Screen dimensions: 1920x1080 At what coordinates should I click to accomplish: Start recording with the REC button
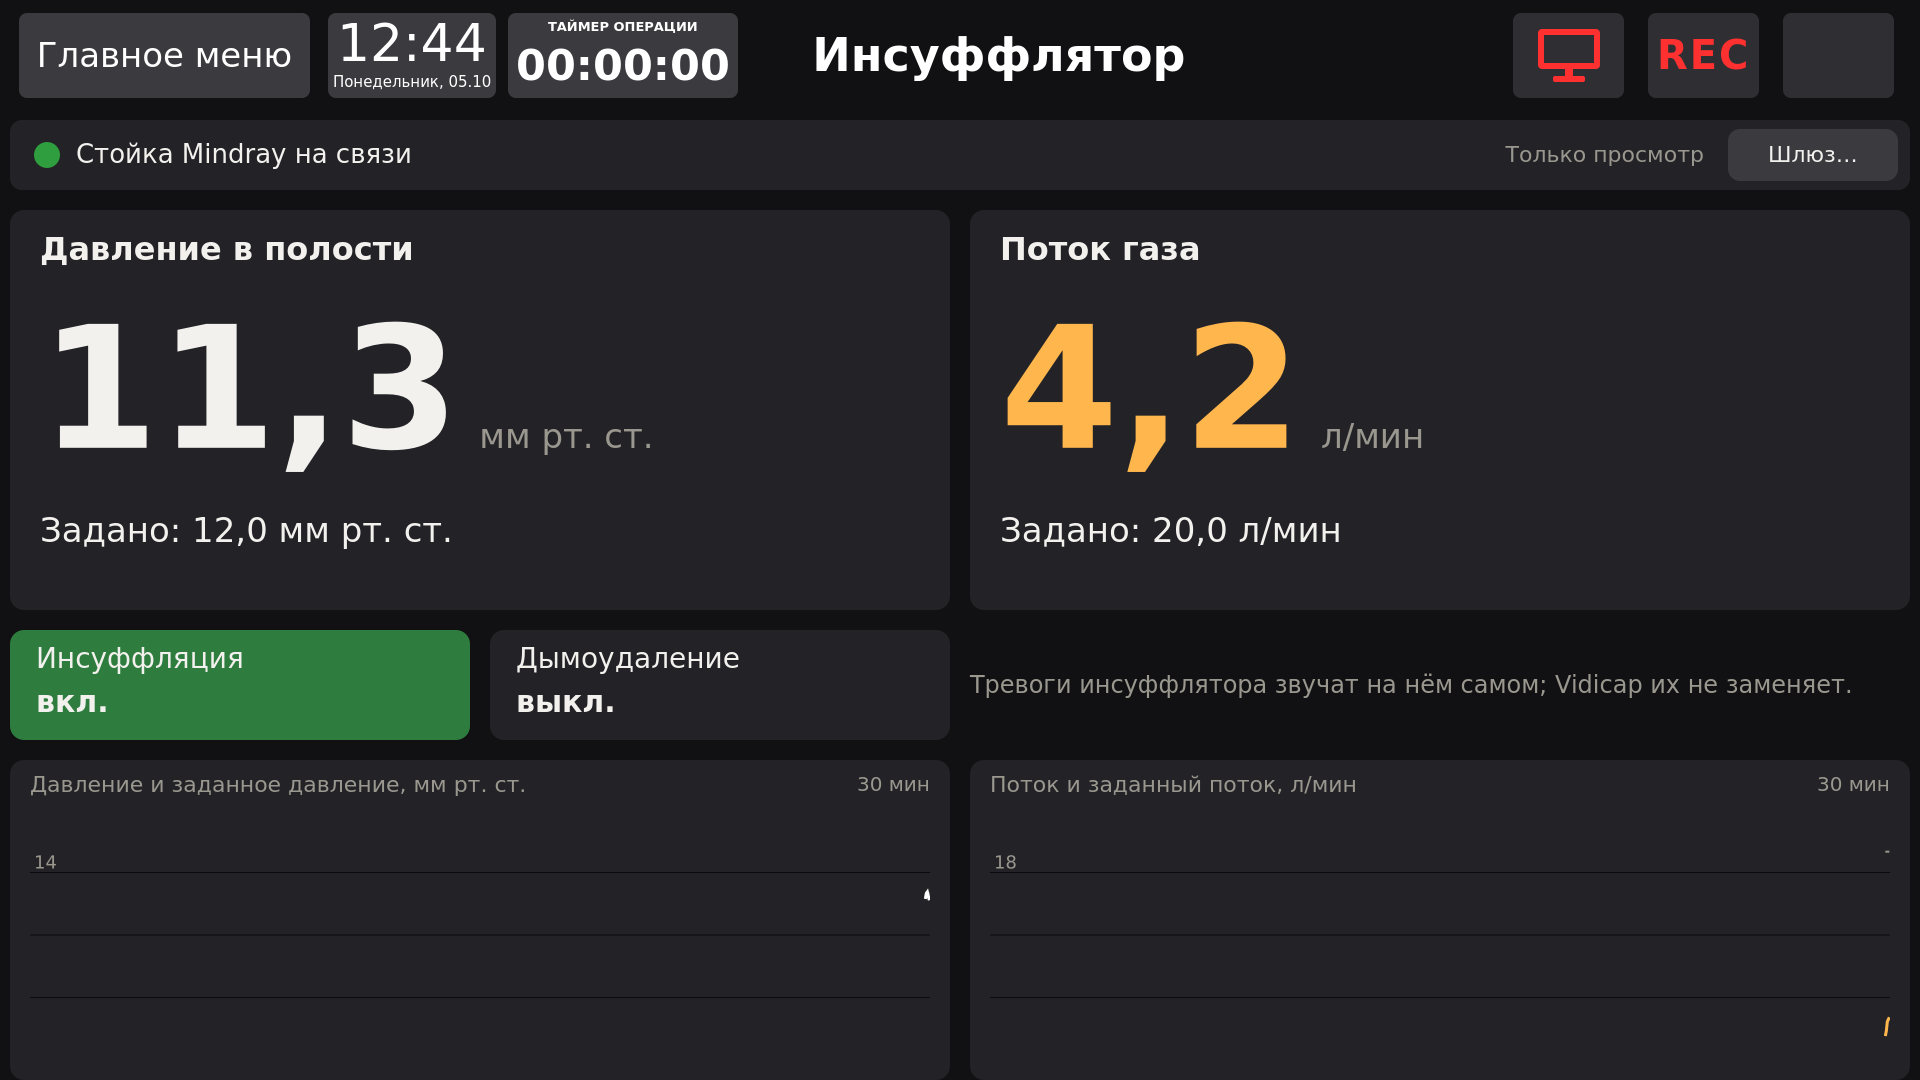click(x=1703, y=55)
